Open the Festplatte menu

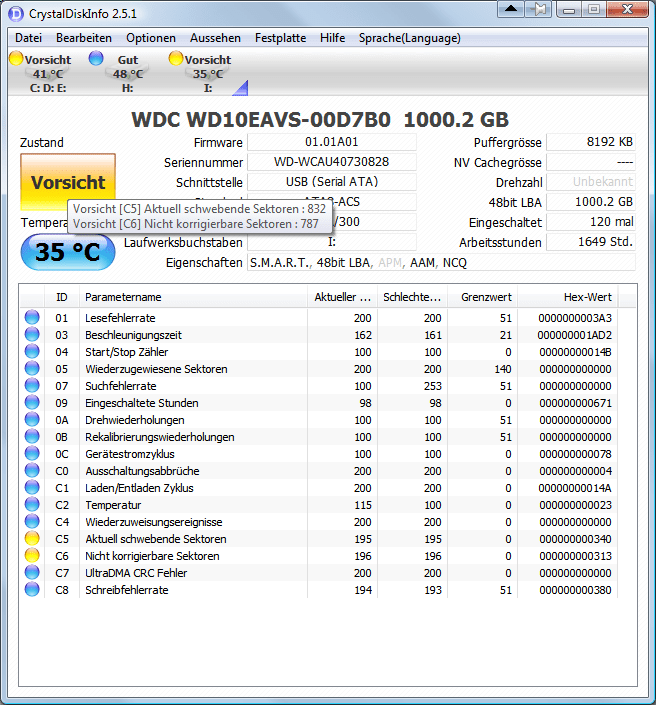(280, 38)
